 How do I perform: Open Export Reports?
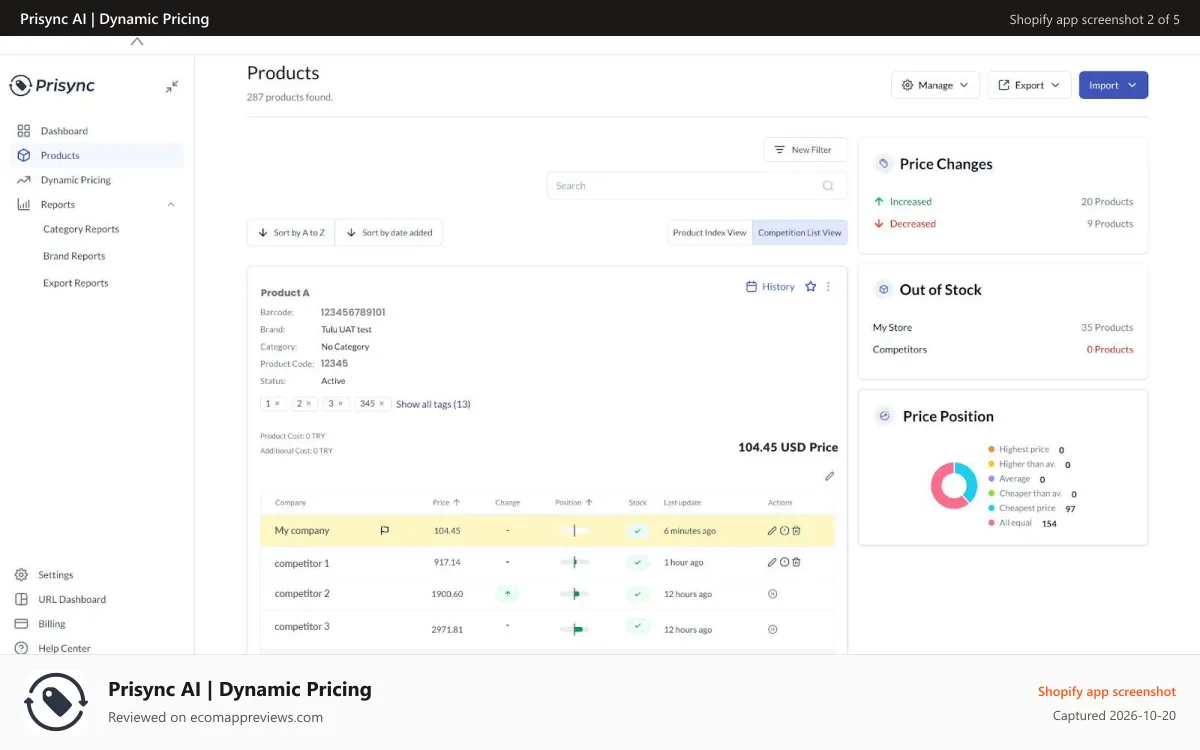(76, 283)
